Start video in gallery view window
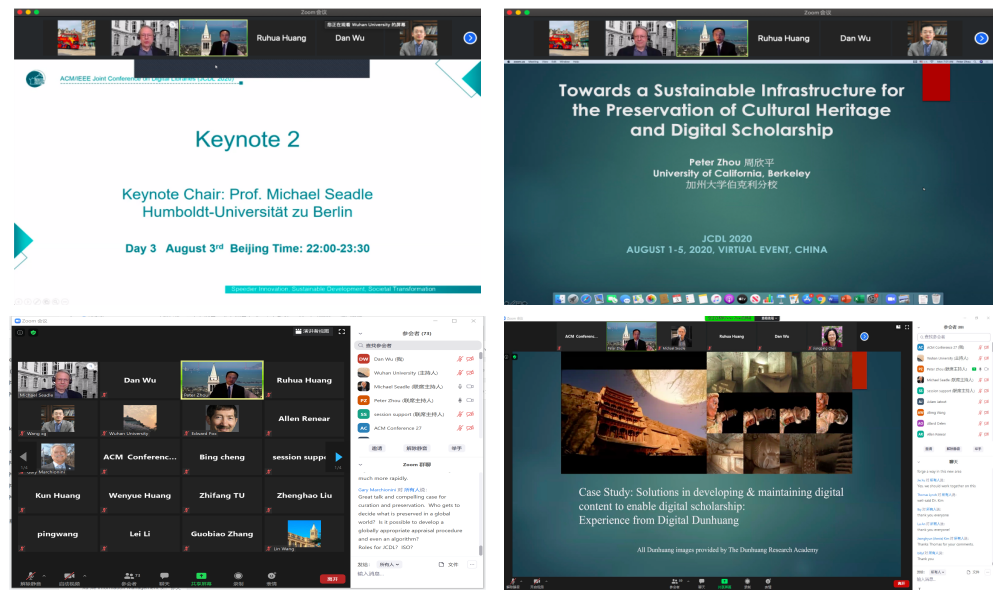 click(x=69, y=577)
